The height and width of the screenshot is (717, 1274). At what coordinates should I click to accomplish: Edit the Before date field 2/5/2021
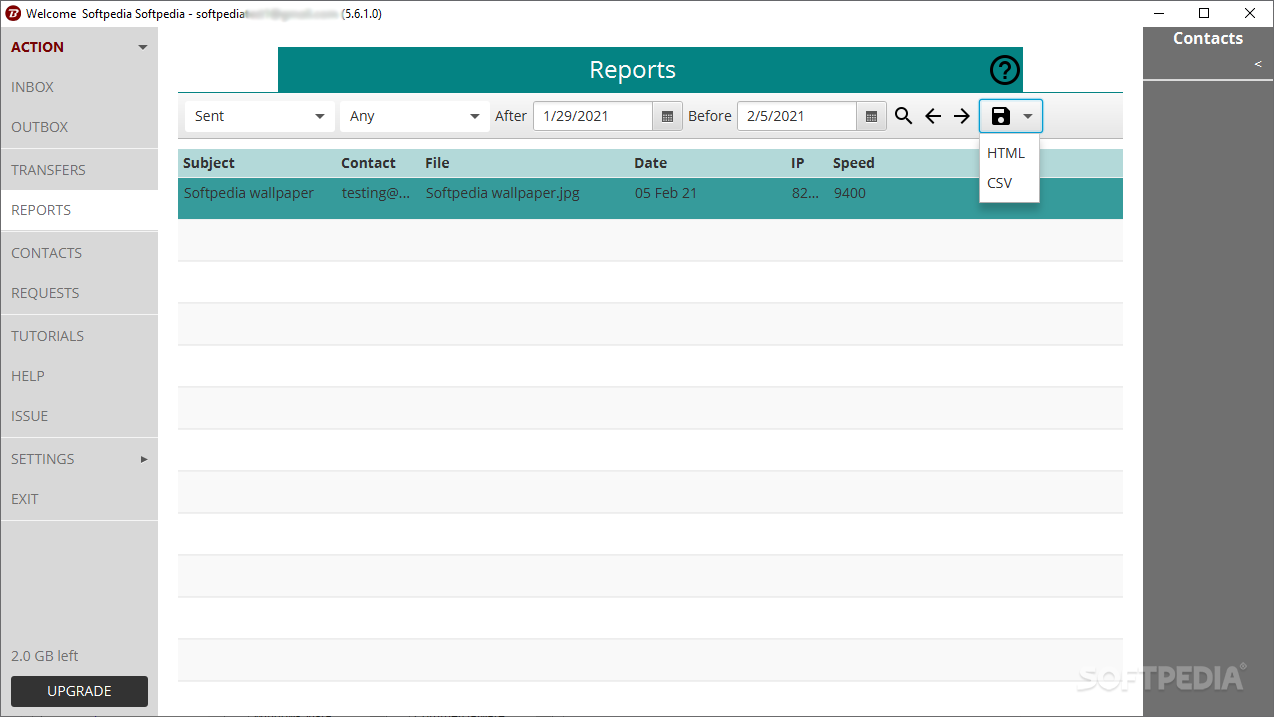point(797,116)
